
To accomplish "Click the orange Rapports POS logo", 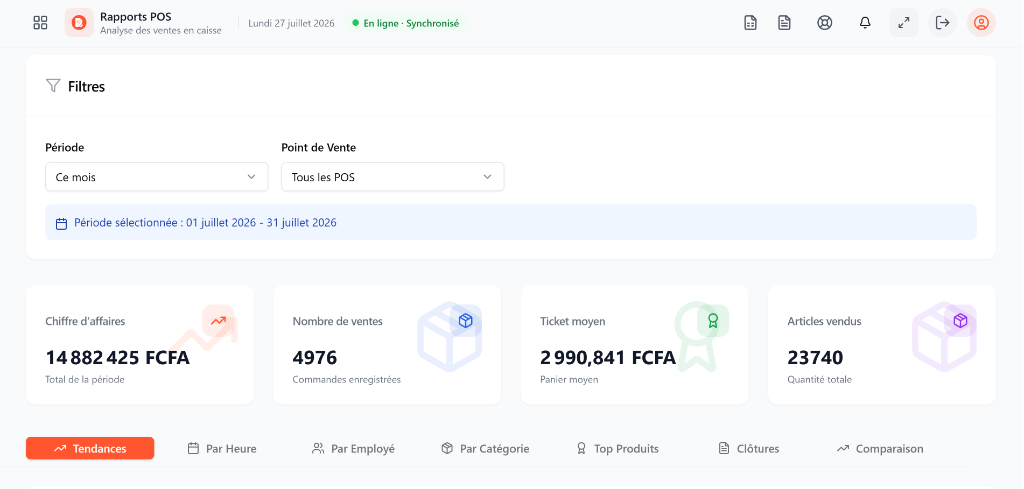I will 78,23.
